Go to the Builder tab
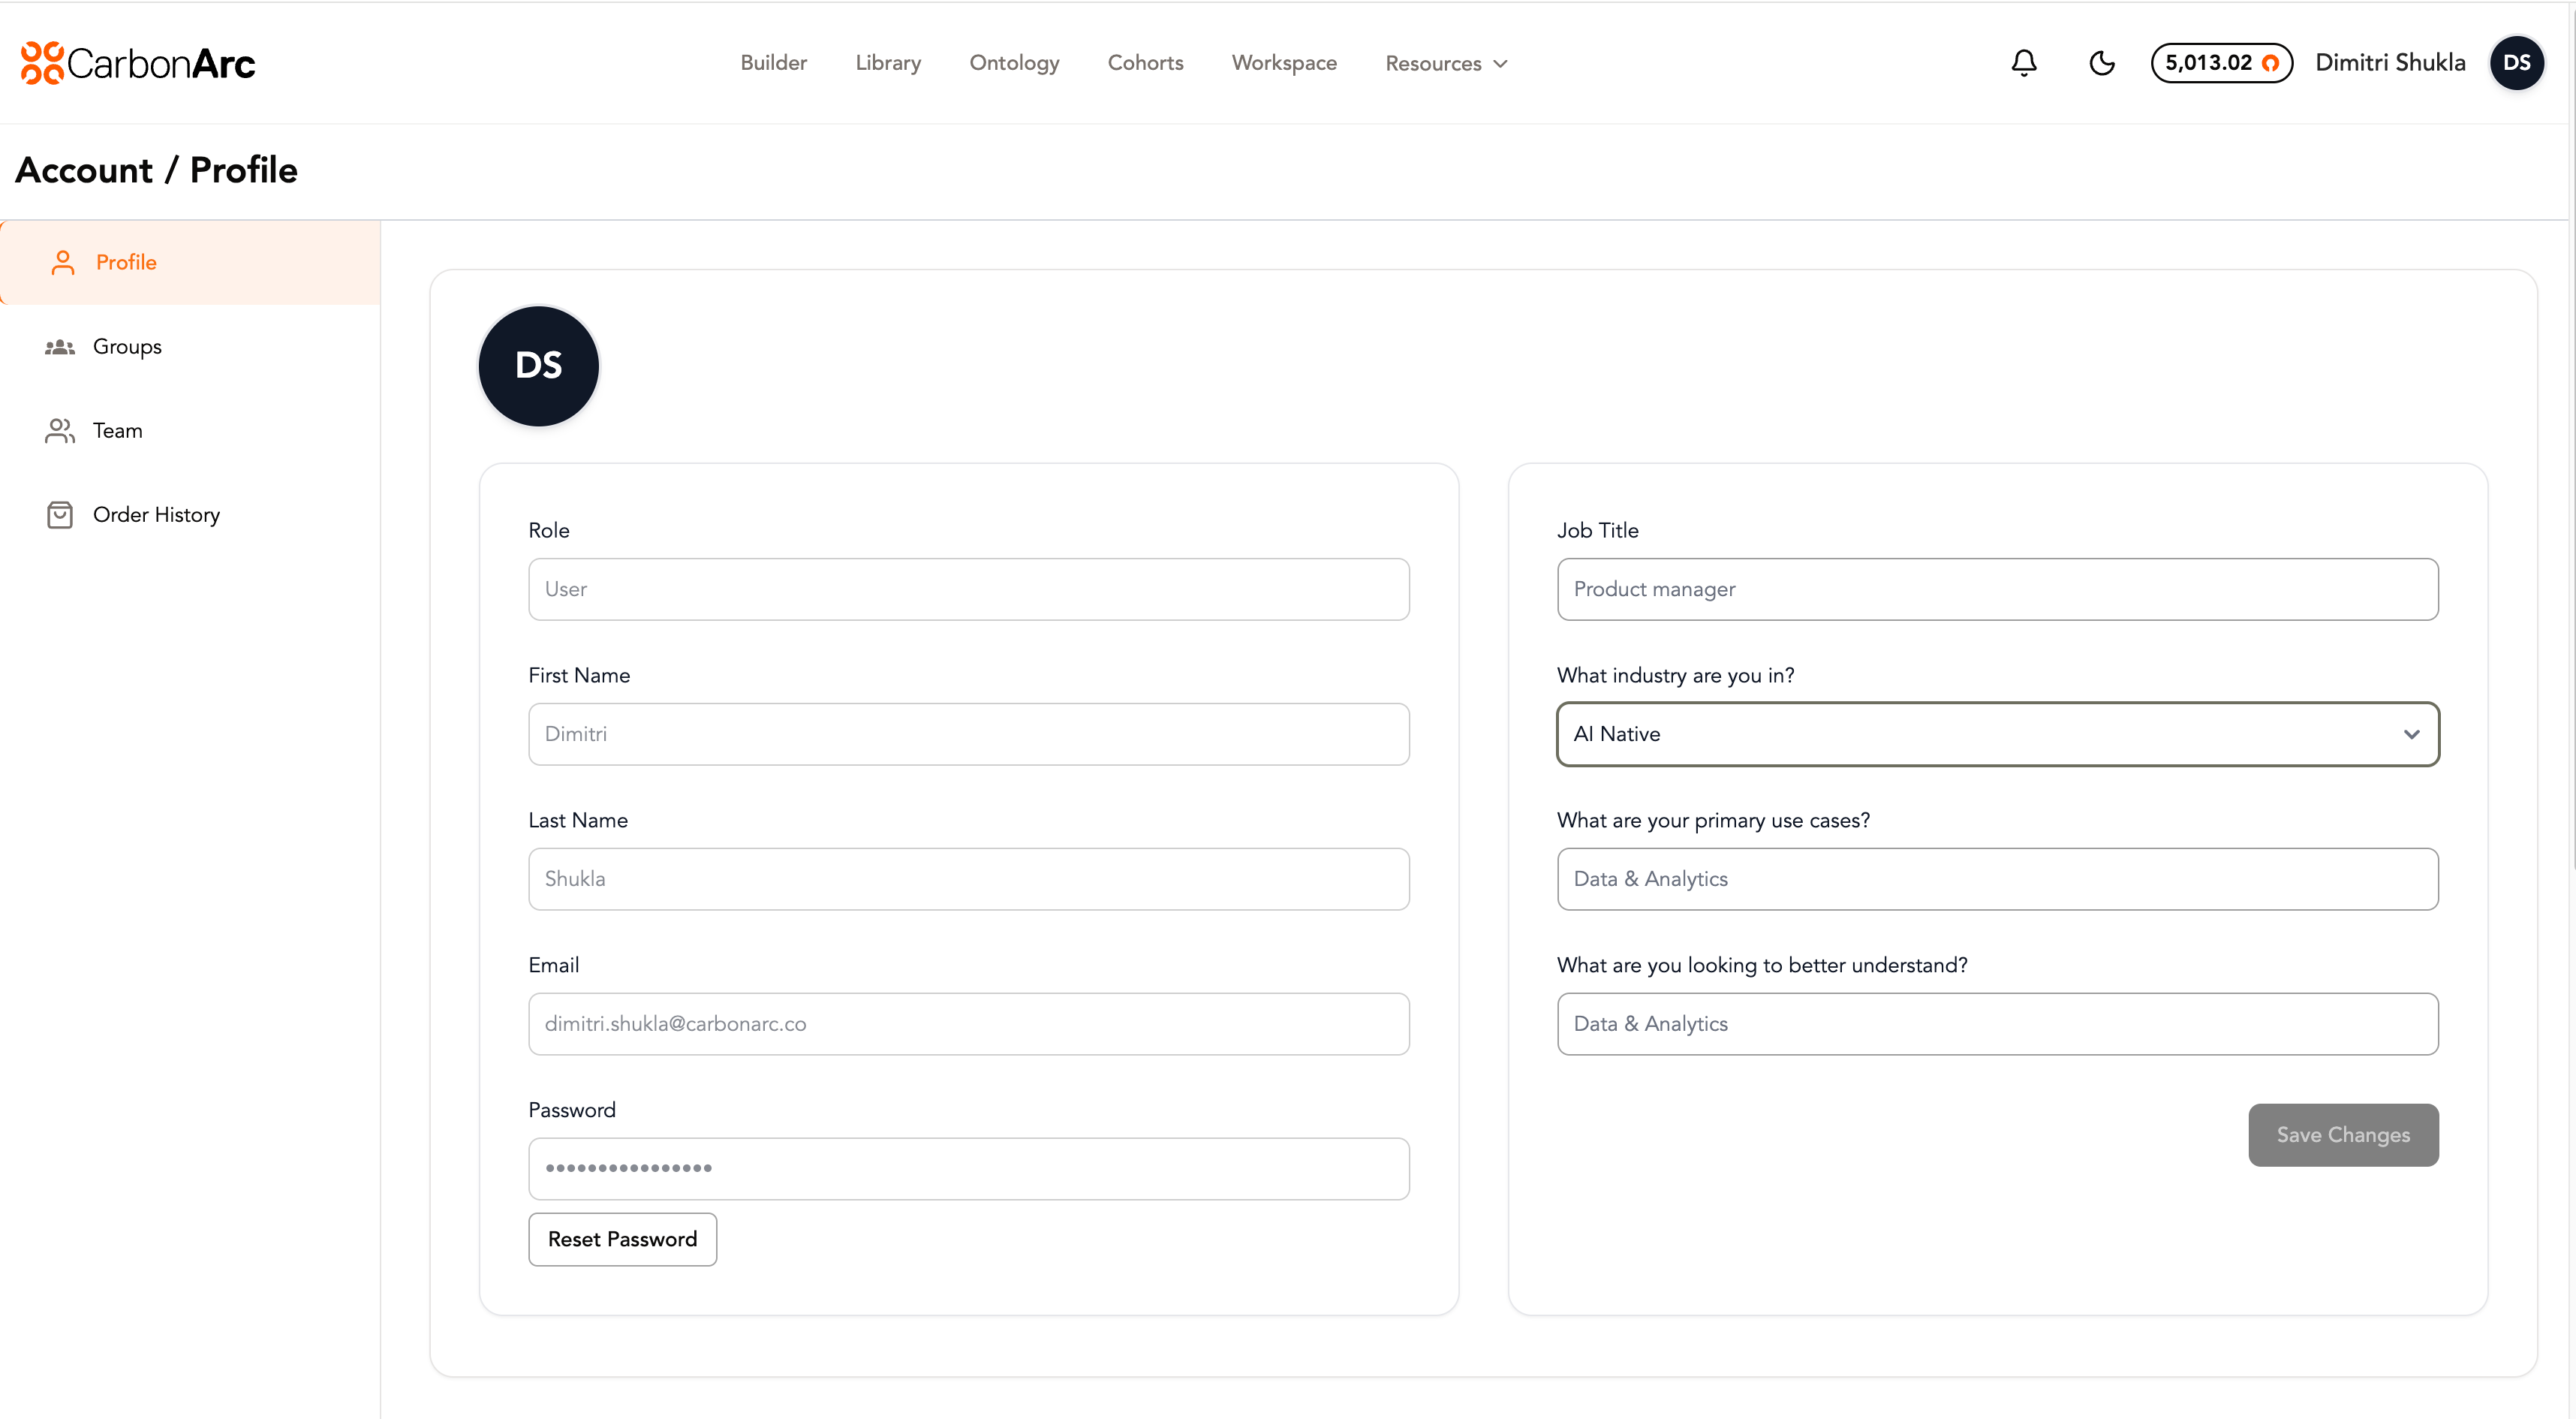Screen dimensions: 2576x1419 coord(773,63)
